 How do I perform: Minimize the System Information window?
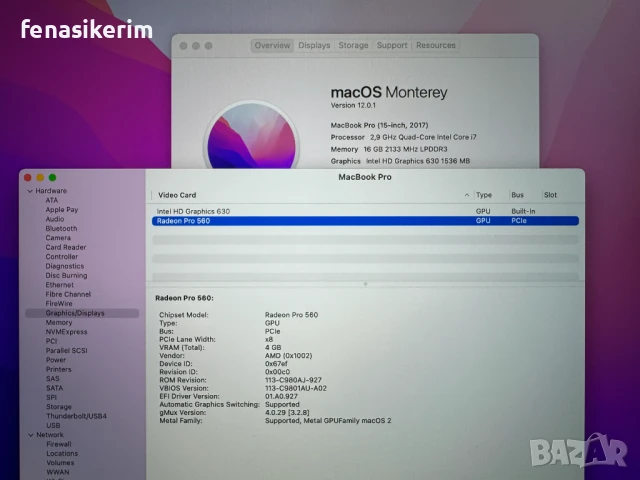(x=40, y=178)
